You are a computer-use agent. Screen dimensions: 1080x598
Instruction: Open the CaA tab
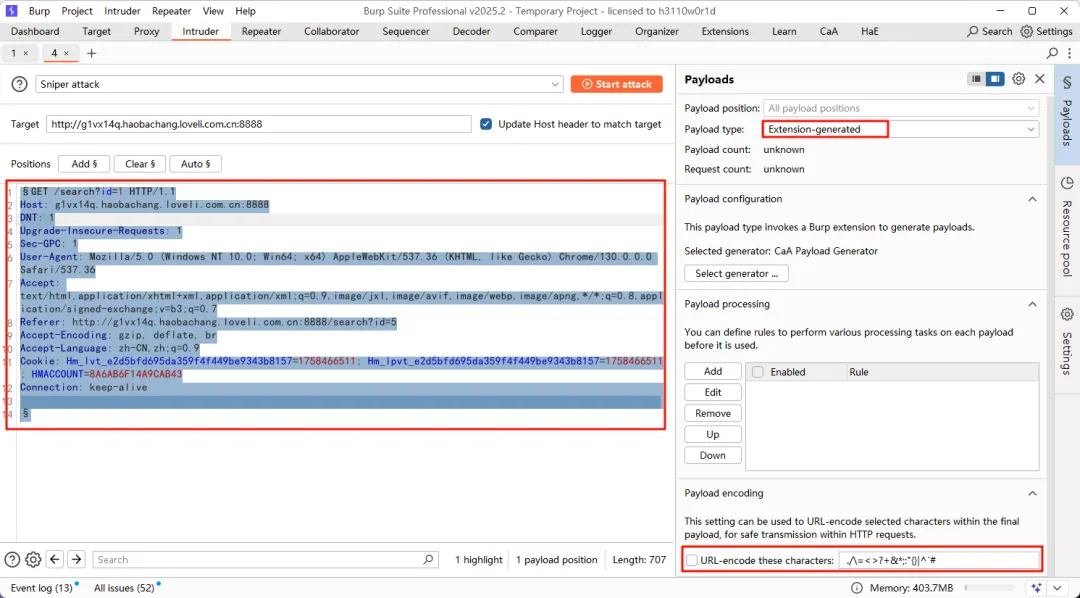(829, 31)
